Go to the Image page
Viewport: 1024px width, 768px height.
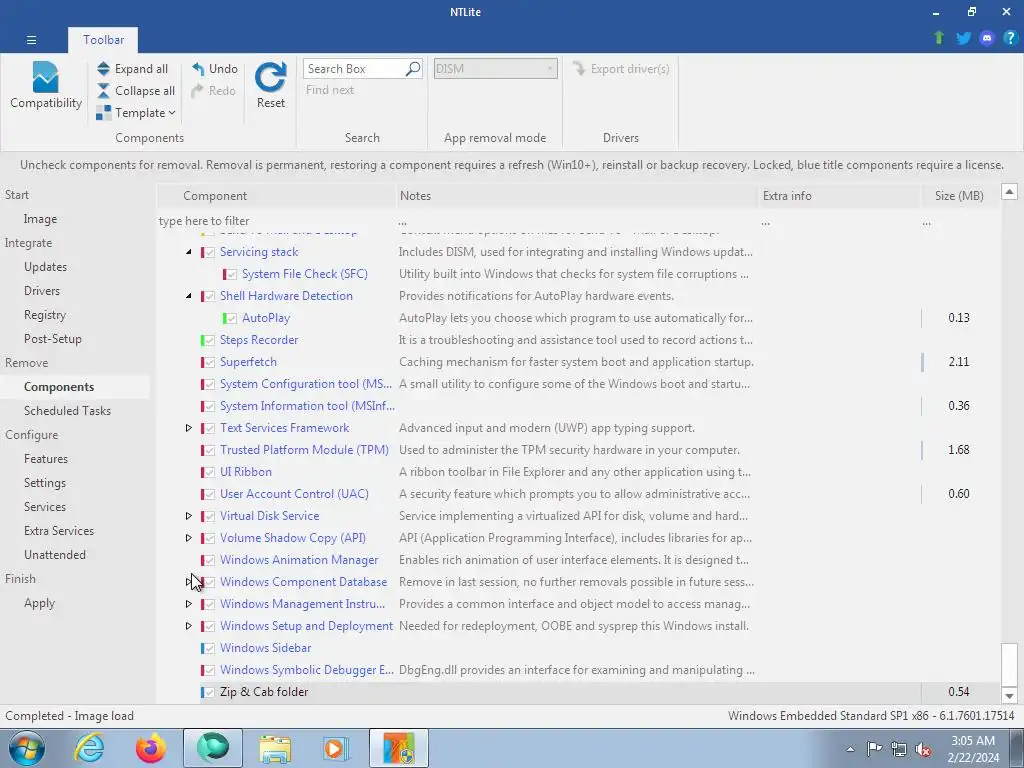[x=40, y=219]
